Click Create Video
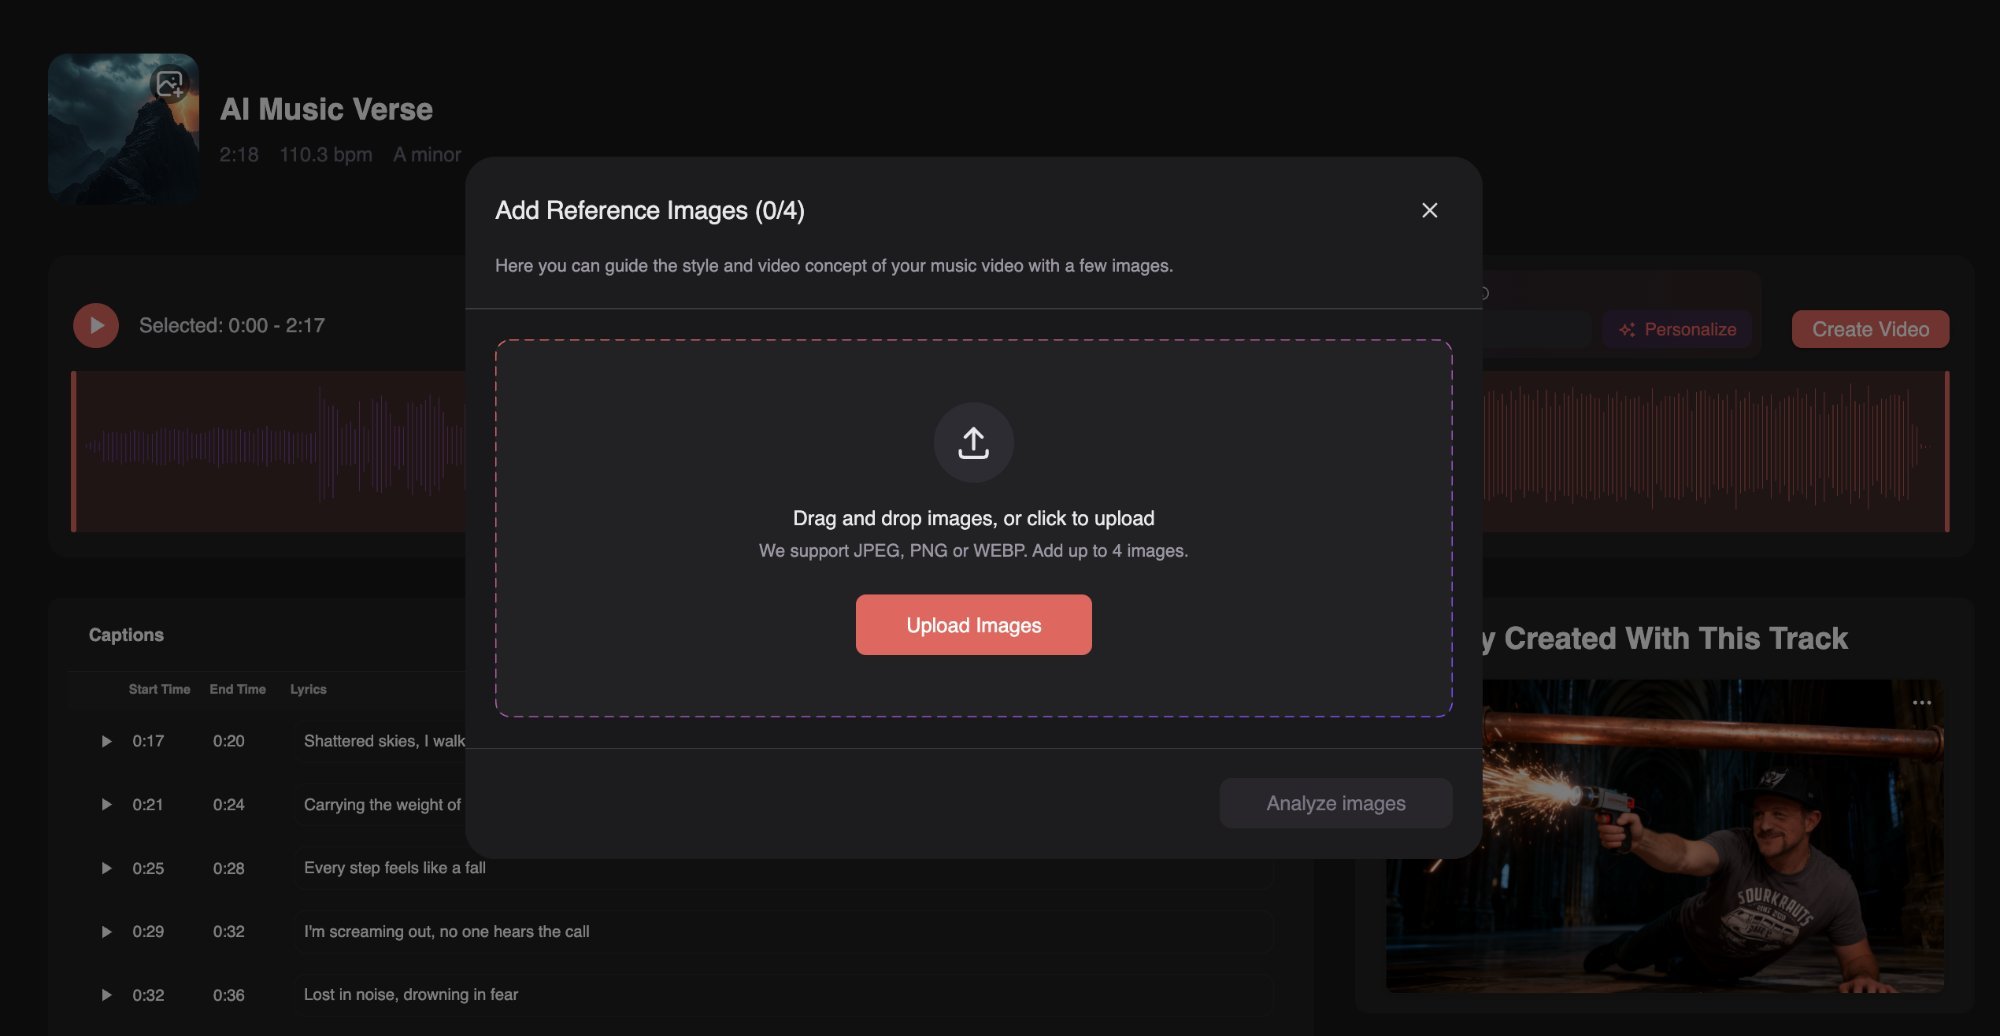Image resolution: width=2000 pixels, height=1036 pixels. [1869, 328]
